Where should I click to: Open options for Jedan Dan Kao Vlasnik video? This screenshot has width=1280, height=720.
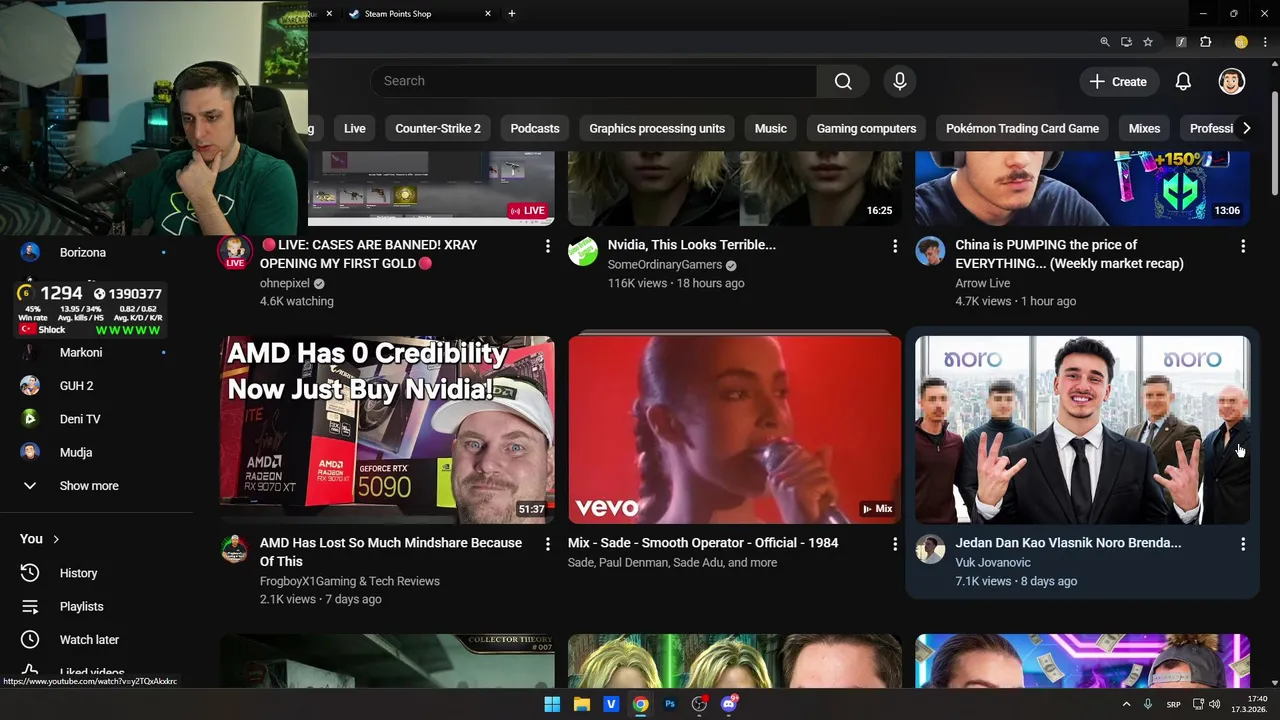point(1243,544)
